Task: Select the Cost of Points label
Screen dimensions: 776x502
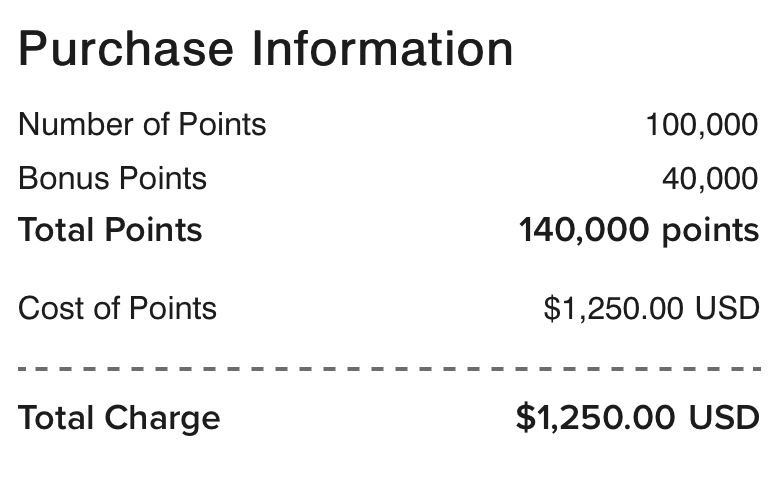Action: [x=117, y=308]
